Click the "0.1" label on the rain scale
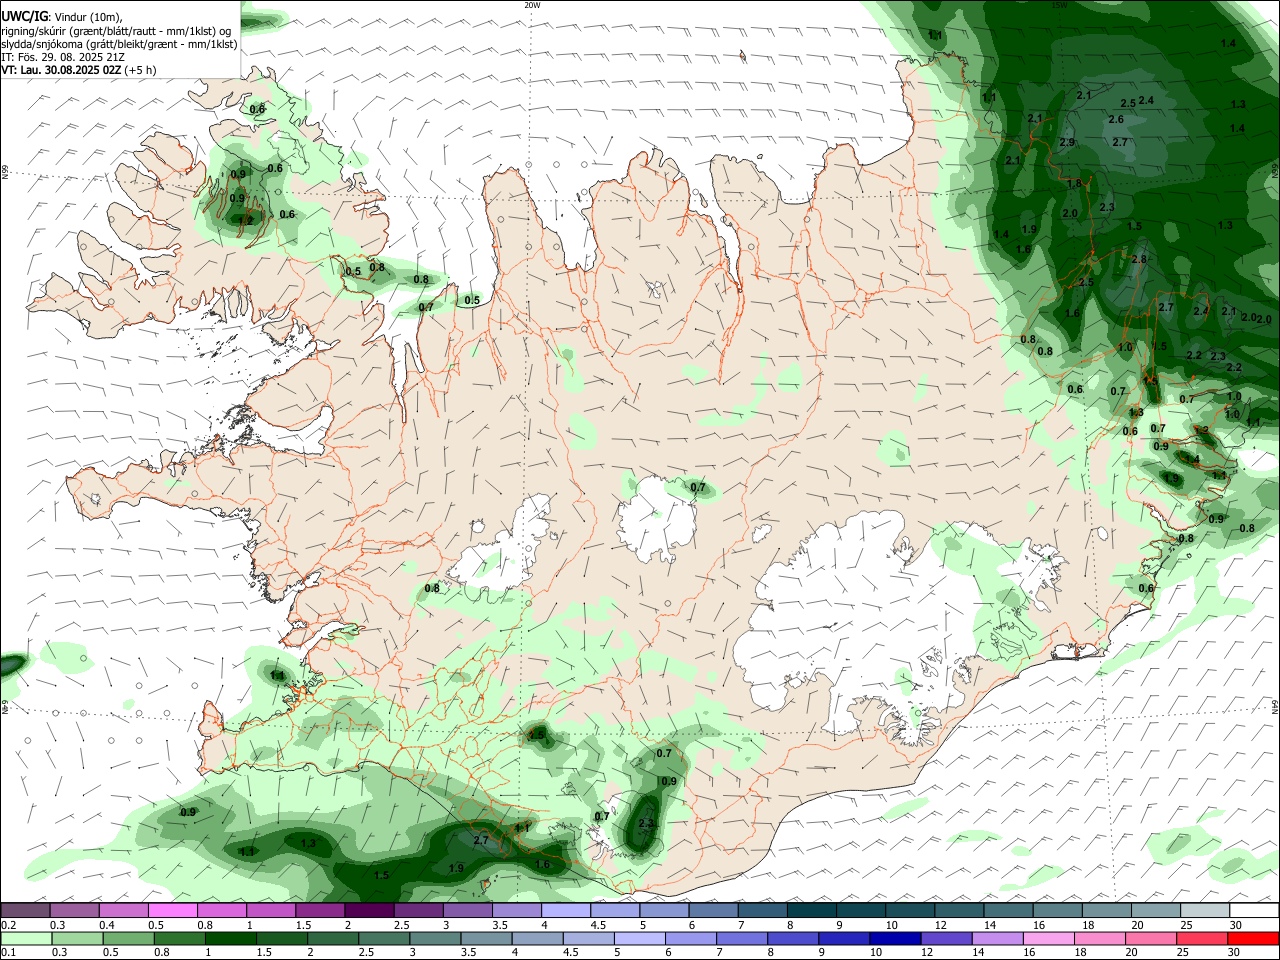The image size is (1280, 960). click(x=8, y=953)
